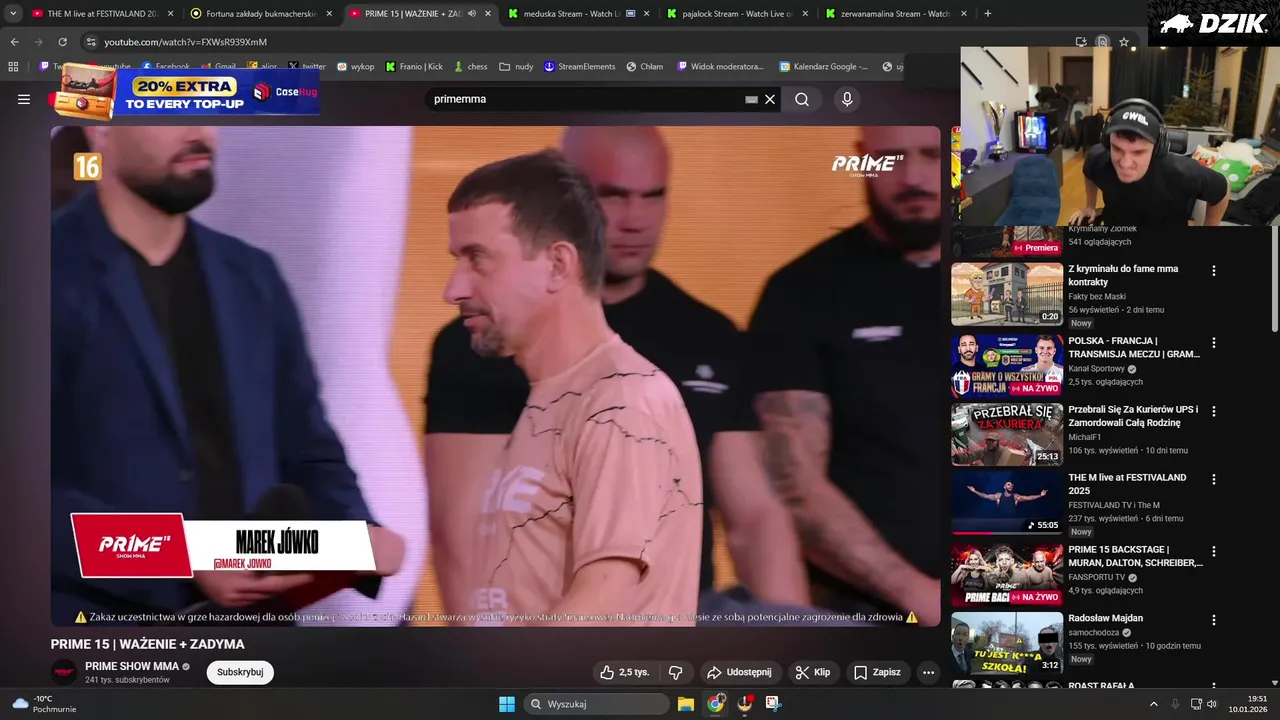
Task: Open a new browser tab
Action: (988, 14)
